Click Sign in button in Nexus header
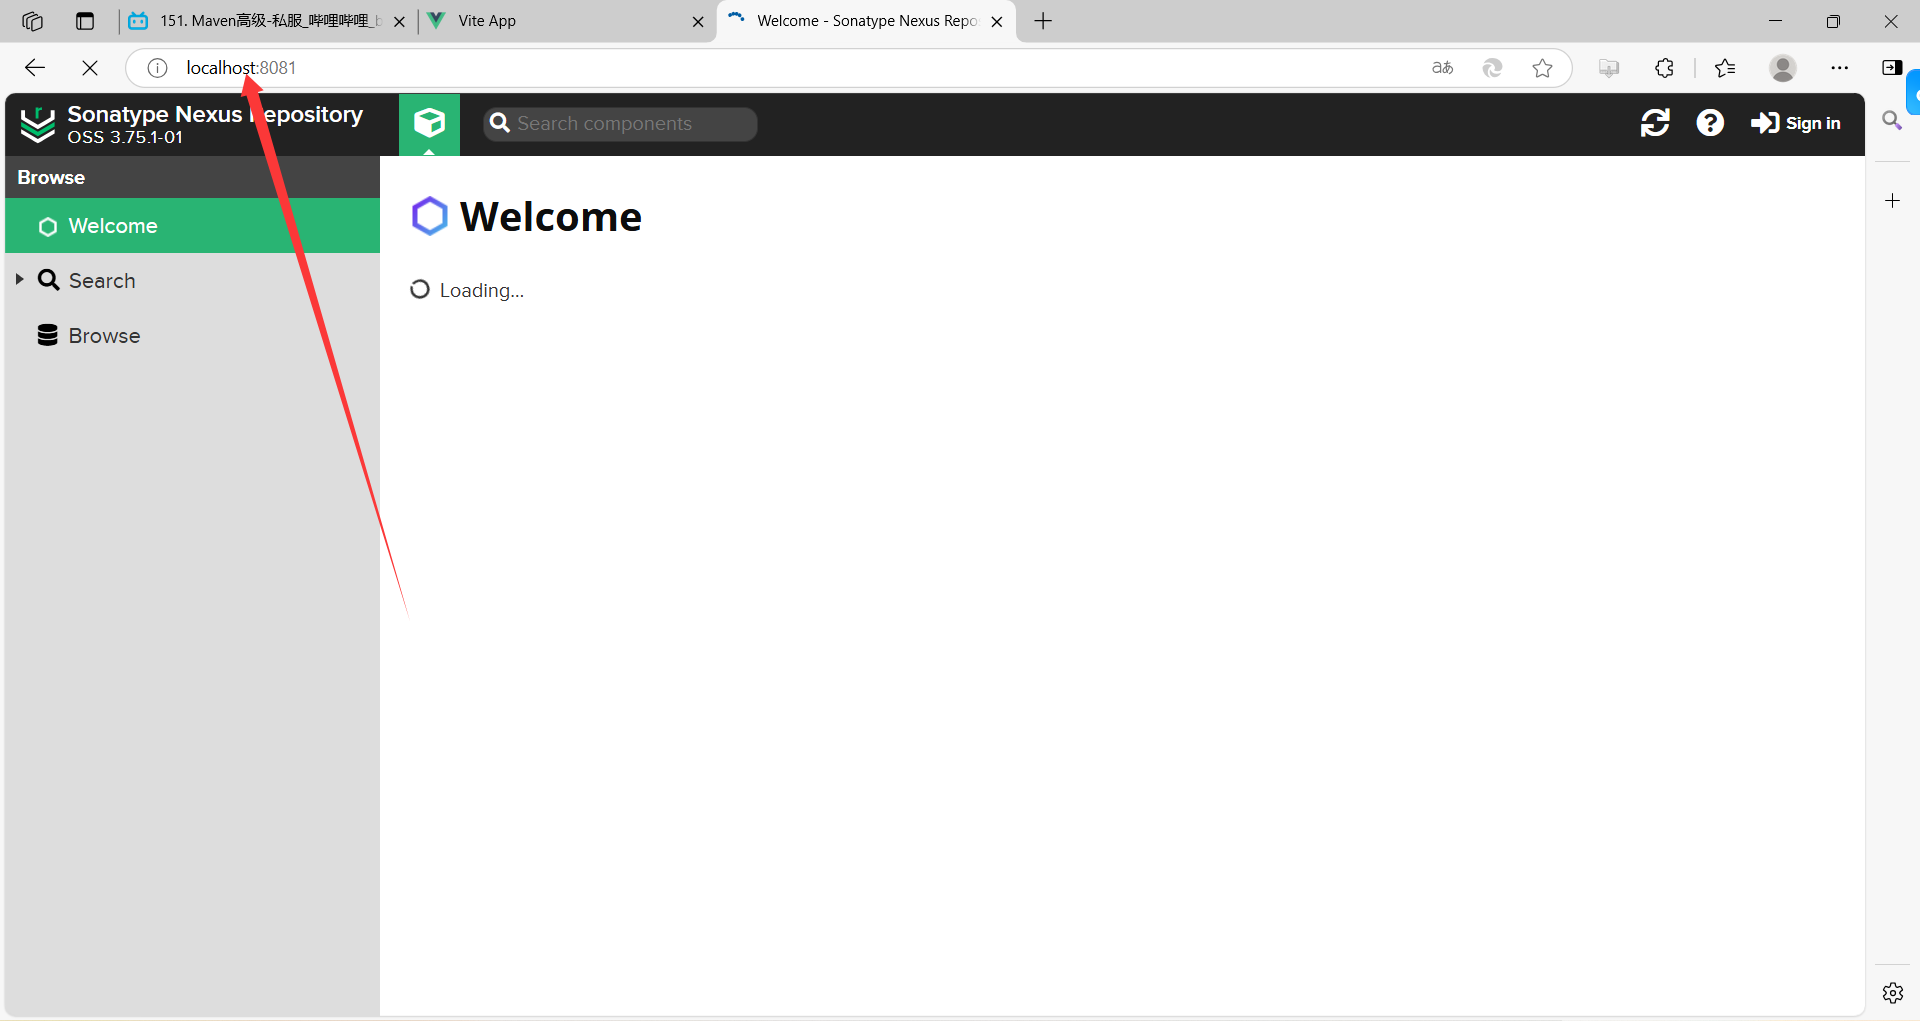1920x1021 pixels. click(x=1796, y=123)
